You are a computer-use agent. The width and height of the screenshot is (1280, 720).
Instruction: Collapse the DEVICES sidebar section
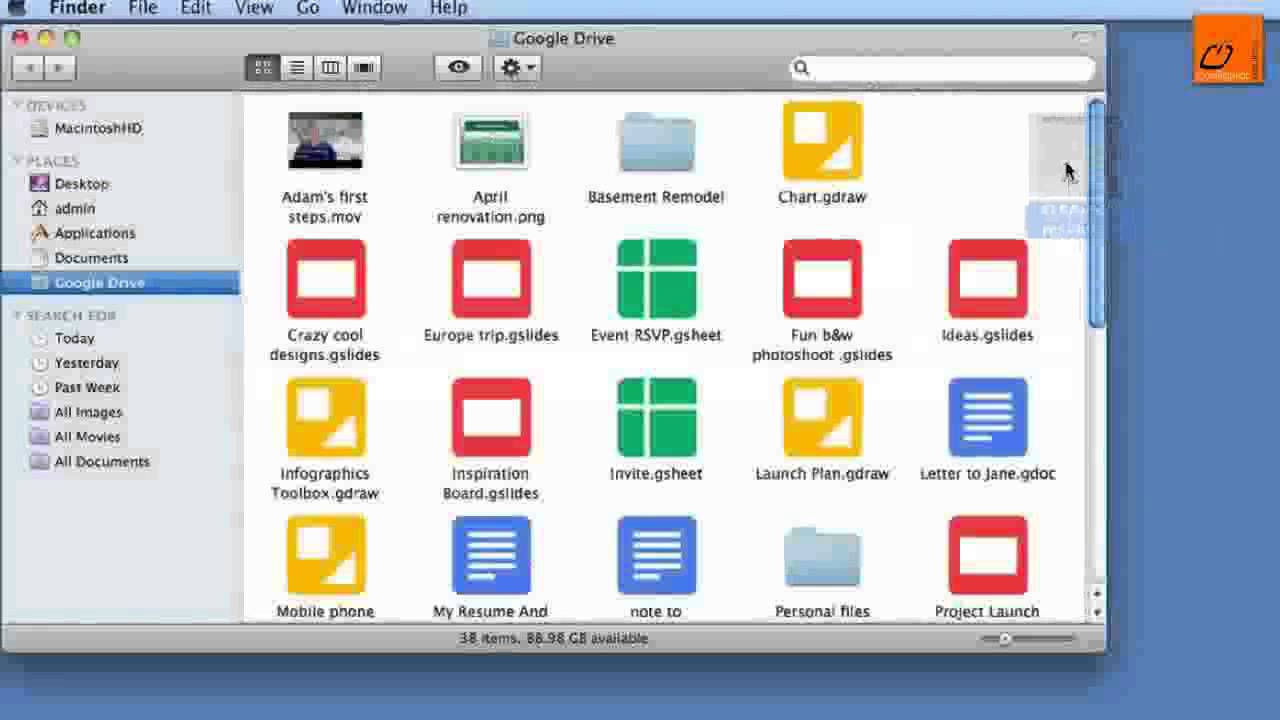point(18,105)
